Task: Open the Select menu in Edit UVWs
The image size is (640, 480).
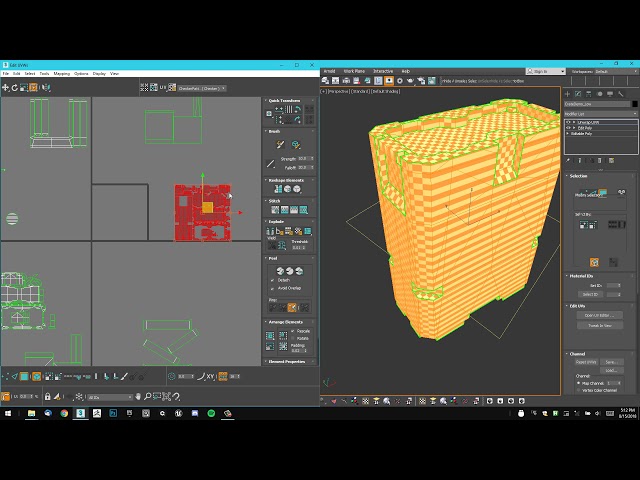Action: [30, 74]
